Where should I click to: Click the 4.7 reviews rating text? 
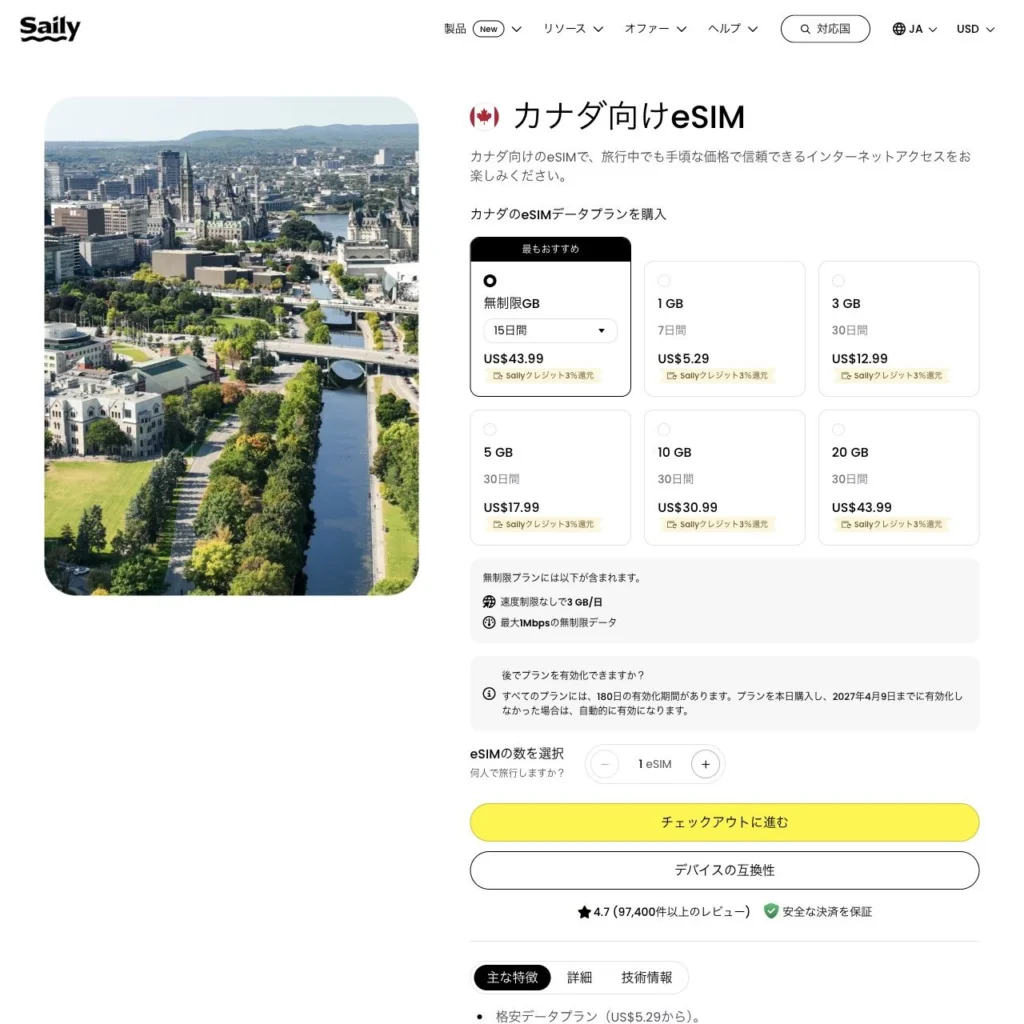pos(671,912)
